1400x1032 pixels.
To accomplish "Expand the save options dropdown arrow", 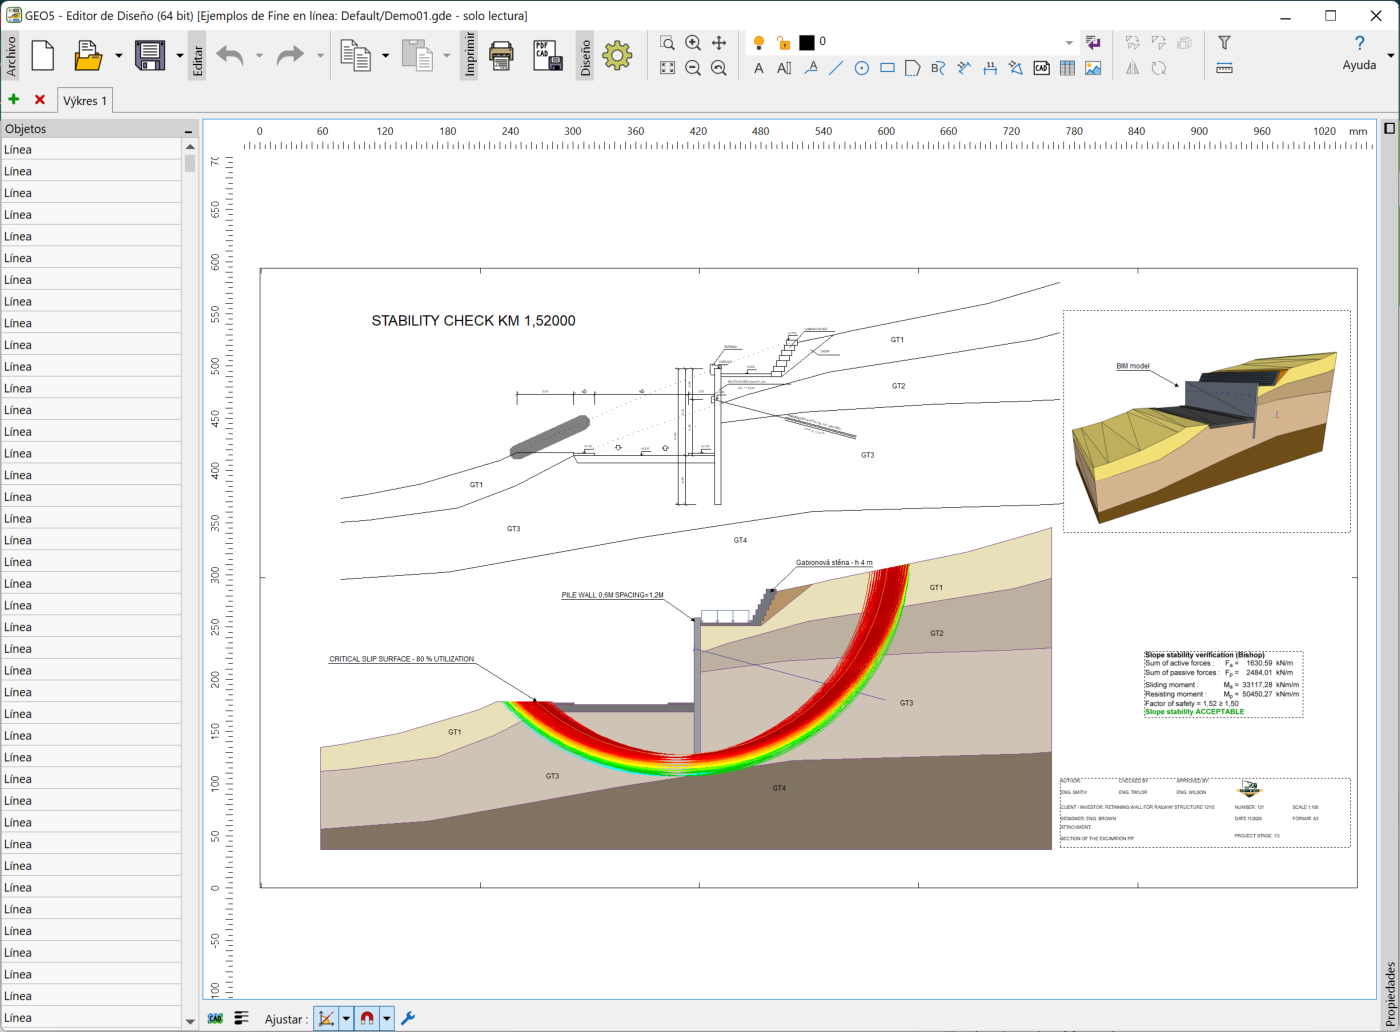I will [180, 56].
